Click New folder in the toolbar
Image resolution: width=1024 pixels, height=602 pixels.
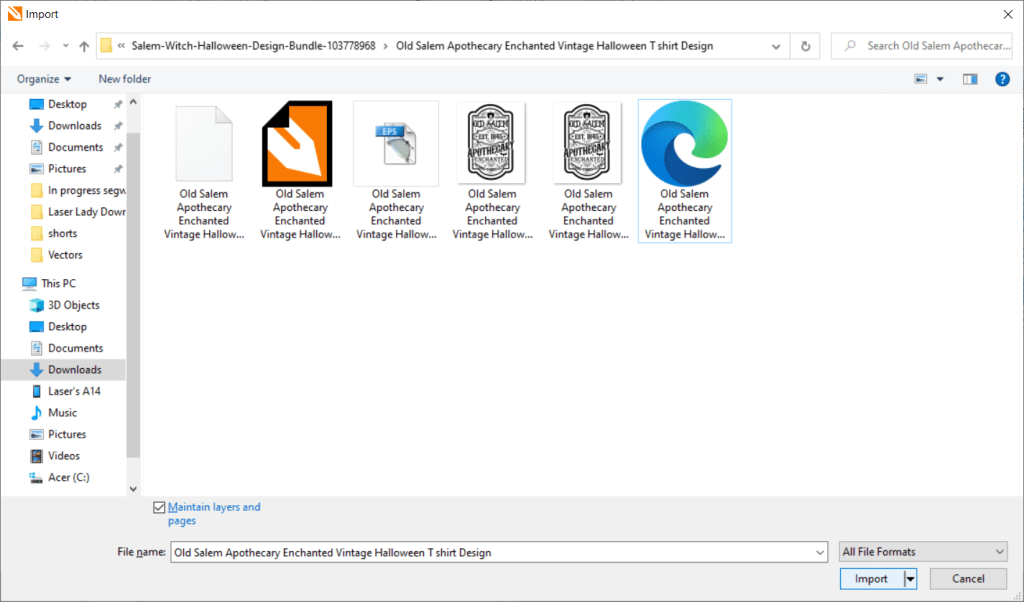point(125,79)
